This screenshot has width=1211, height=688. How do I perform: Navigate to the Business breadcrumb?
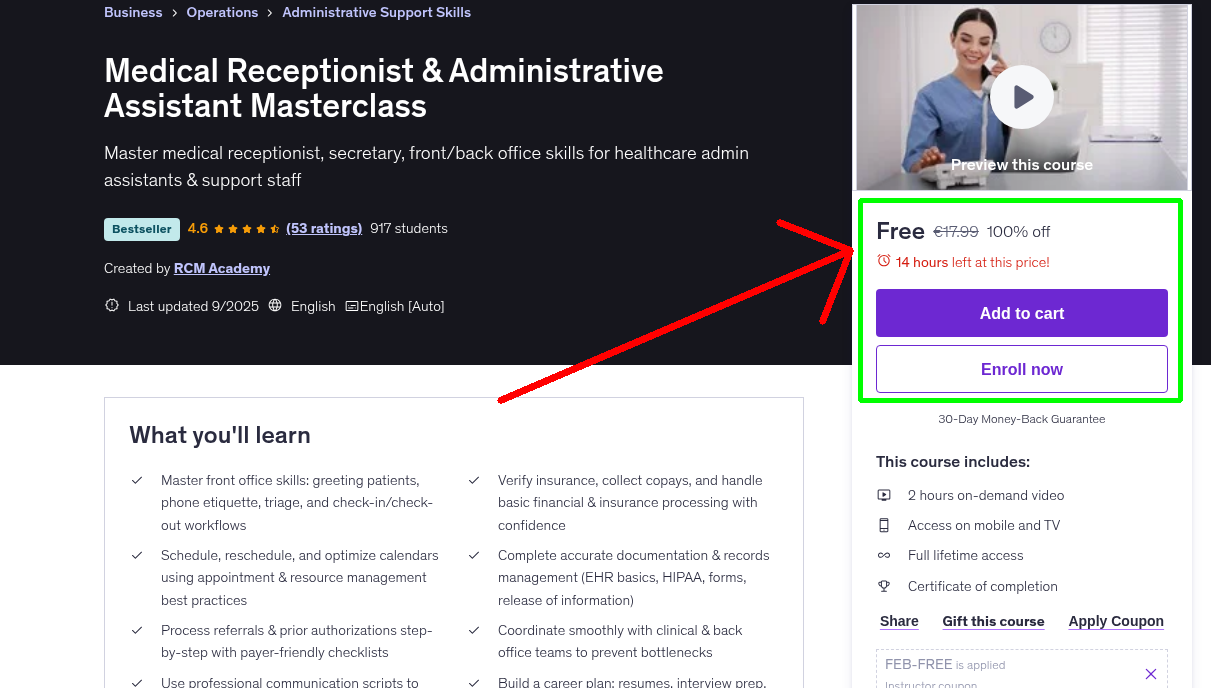[x=132, y=12]
